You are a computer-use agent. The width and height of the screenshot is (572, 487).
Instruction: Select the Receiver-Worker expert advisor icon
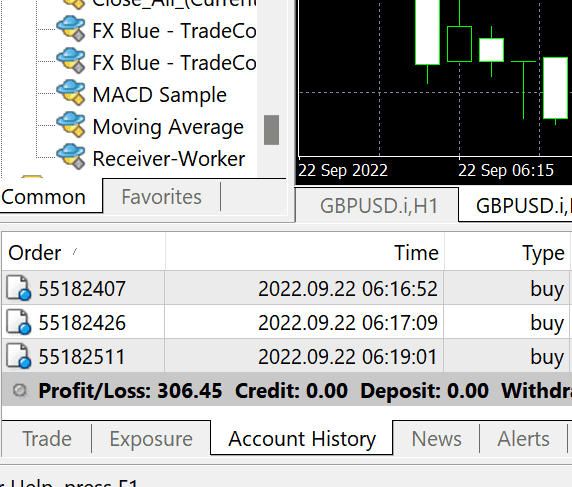coord(71,157)
